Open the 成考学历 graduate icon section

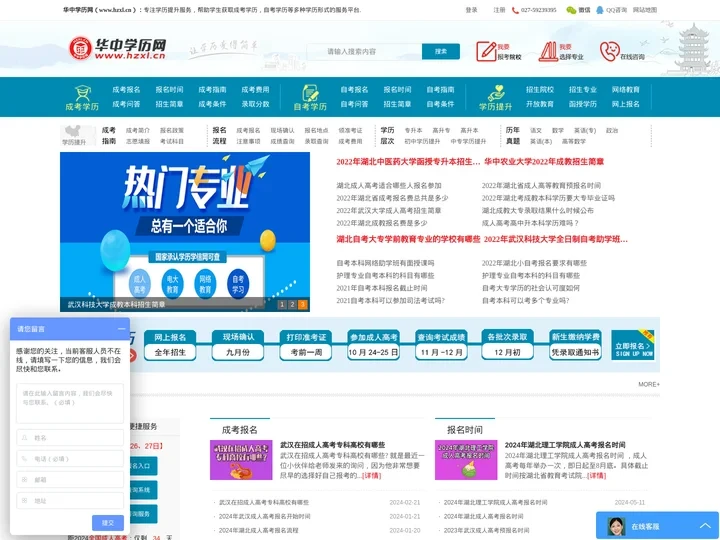click(x=82, y=97)
